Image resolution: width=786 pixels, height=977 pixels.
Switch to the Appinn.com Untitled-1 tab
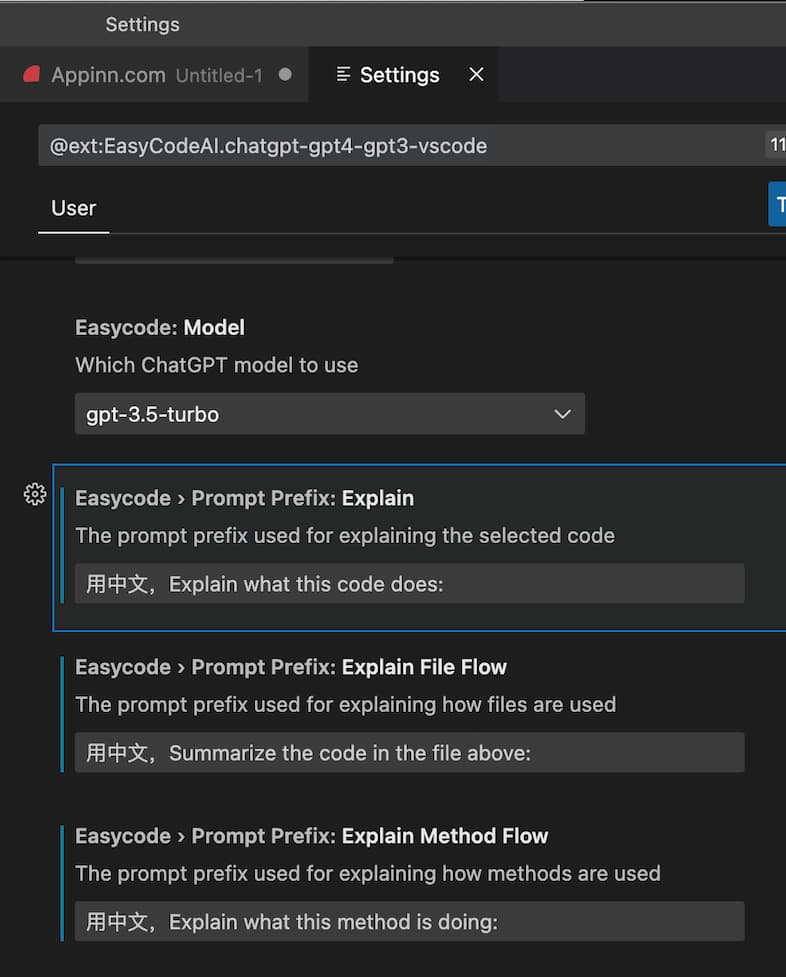[x=156, y=75]
